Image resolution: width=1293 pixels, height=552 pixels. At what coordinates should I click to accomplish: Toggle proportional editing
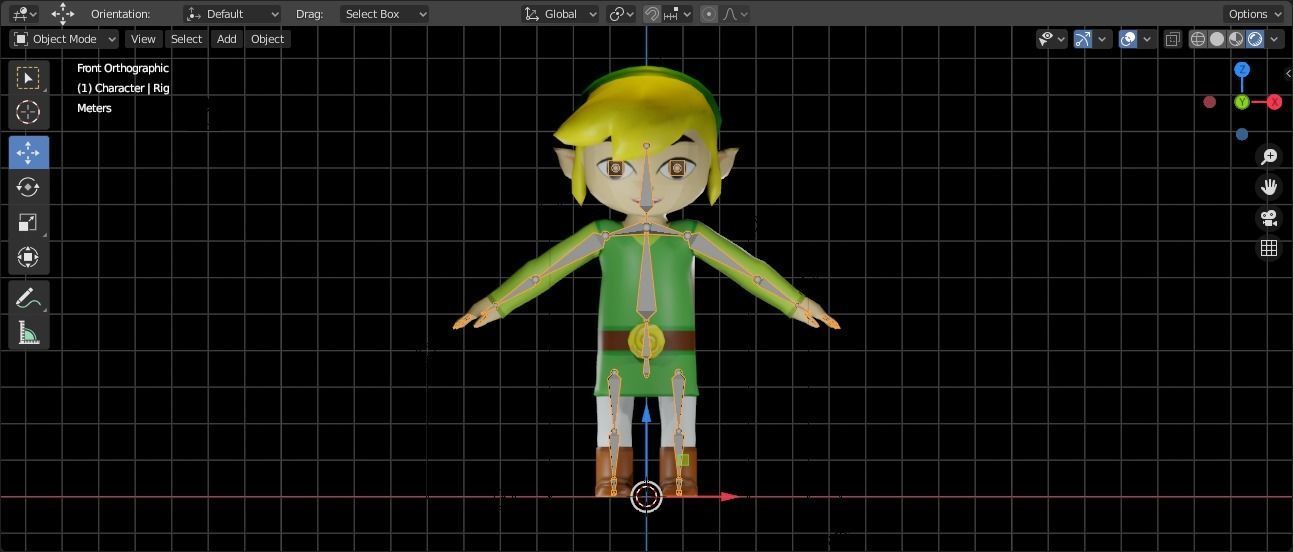pyautogui.click(x=708, y=14)
